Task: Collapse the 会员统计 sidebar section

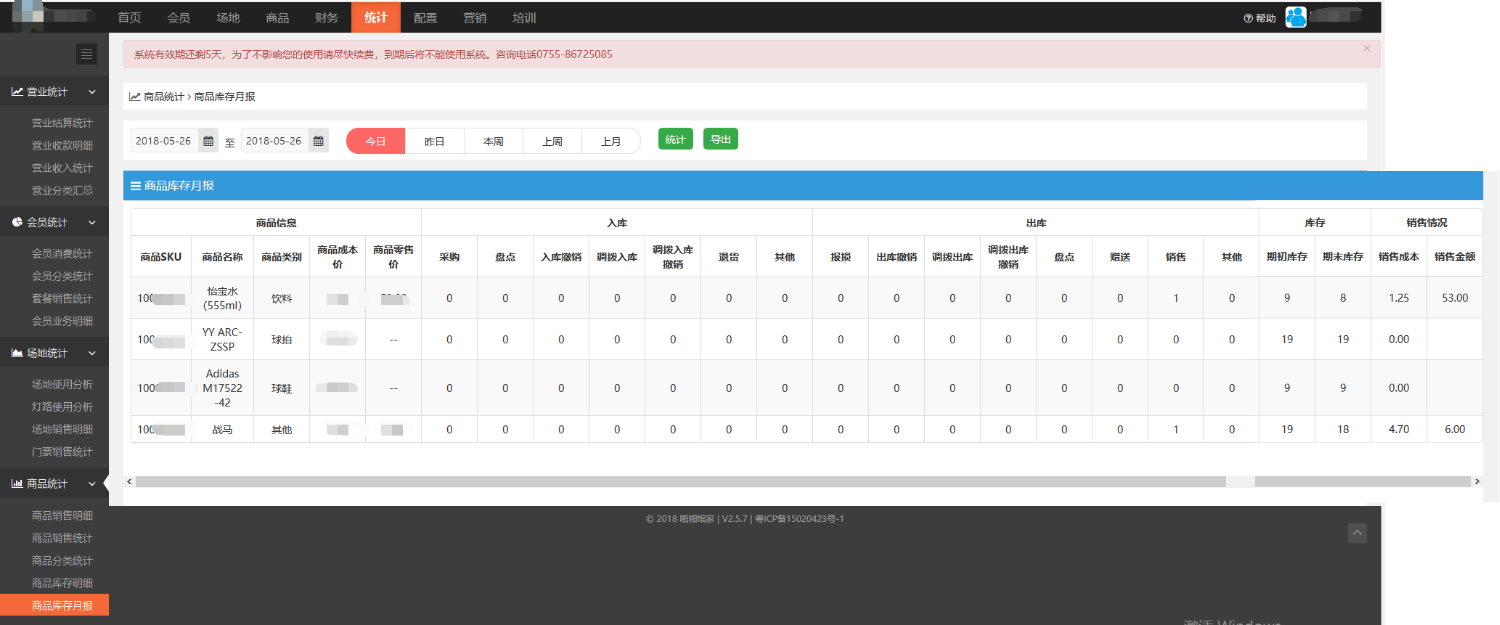Action: tap(54, 222)
